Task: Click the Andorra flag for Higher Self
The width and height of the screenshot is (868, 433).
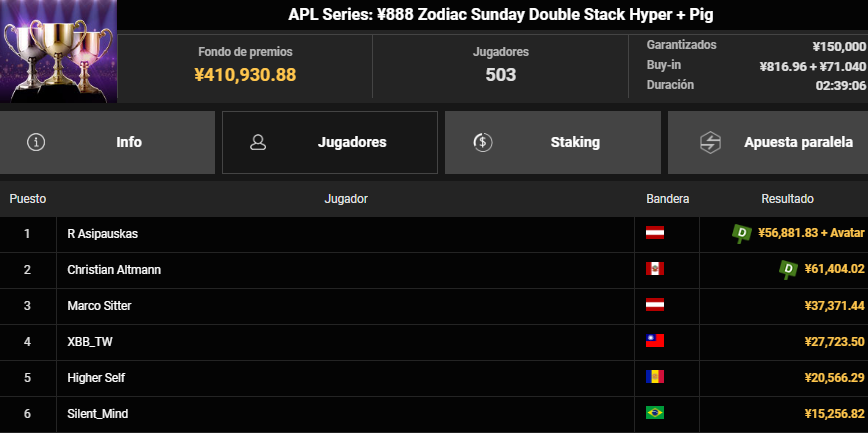Action: 655,377
